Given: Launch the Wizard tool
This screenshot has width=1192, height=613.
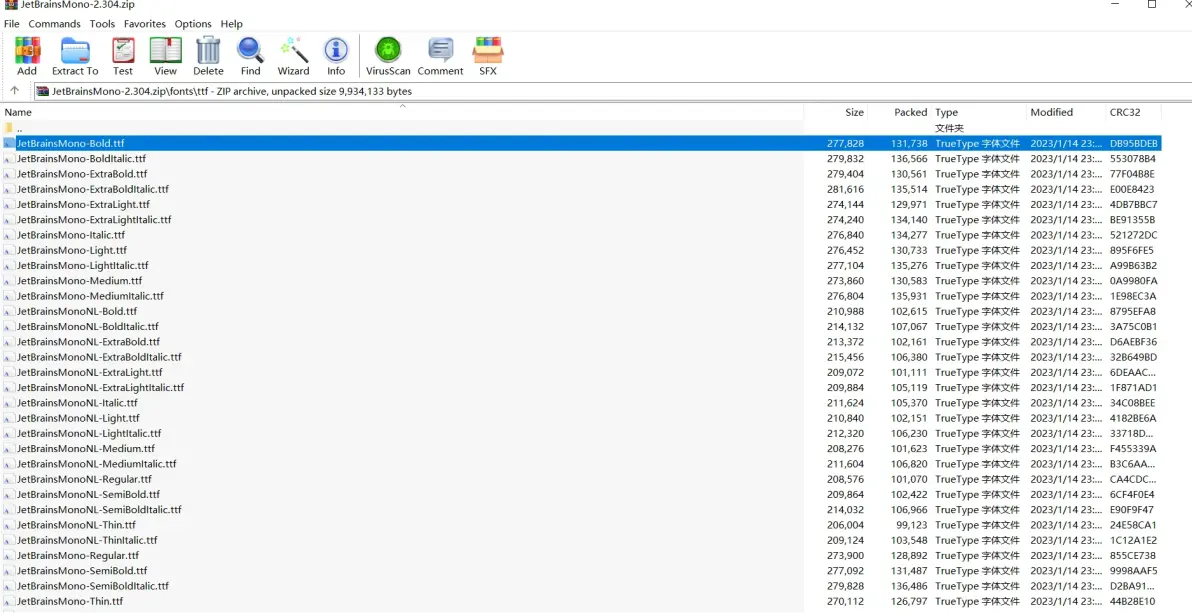Looking at the screenshot, I should pyautogui.click(x=293, y=56).
